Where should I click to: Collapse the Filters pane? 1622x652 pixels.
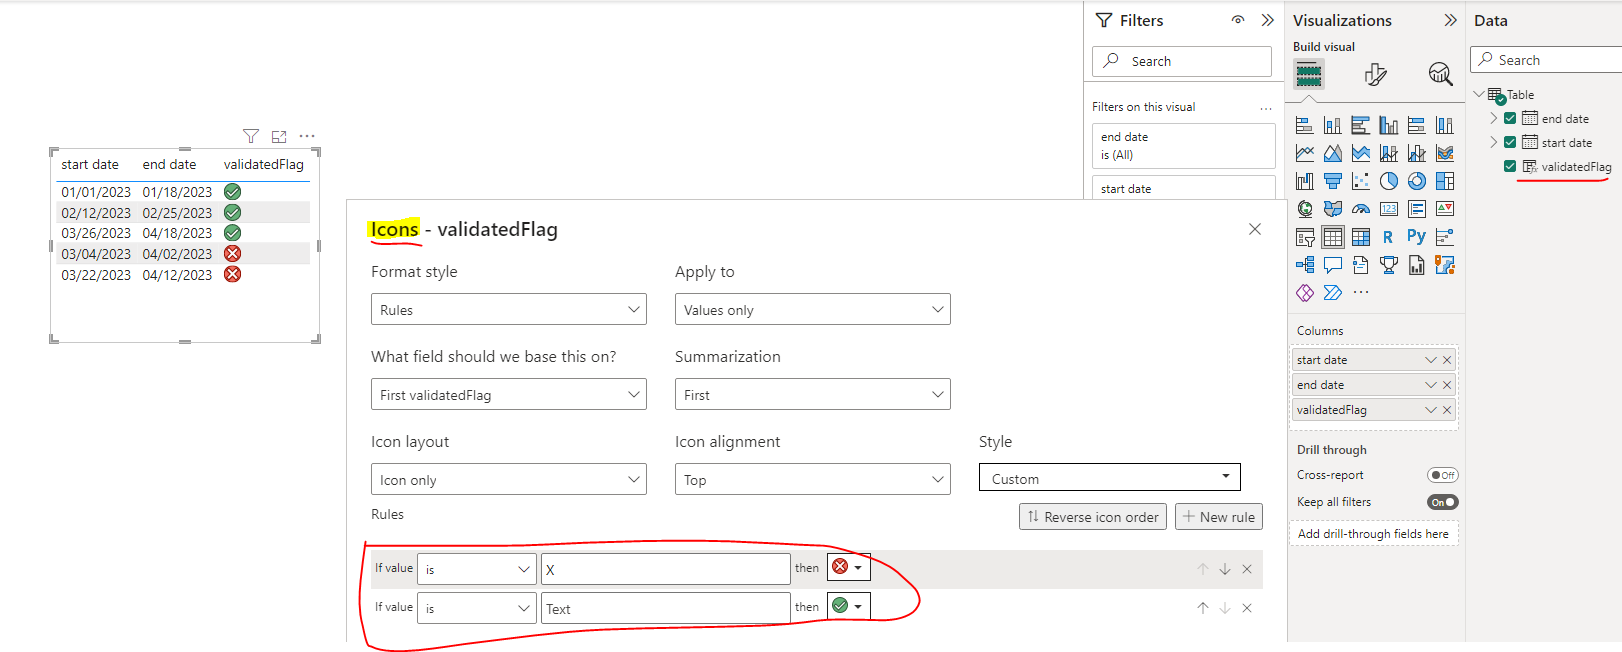(x=1268, y=20)
